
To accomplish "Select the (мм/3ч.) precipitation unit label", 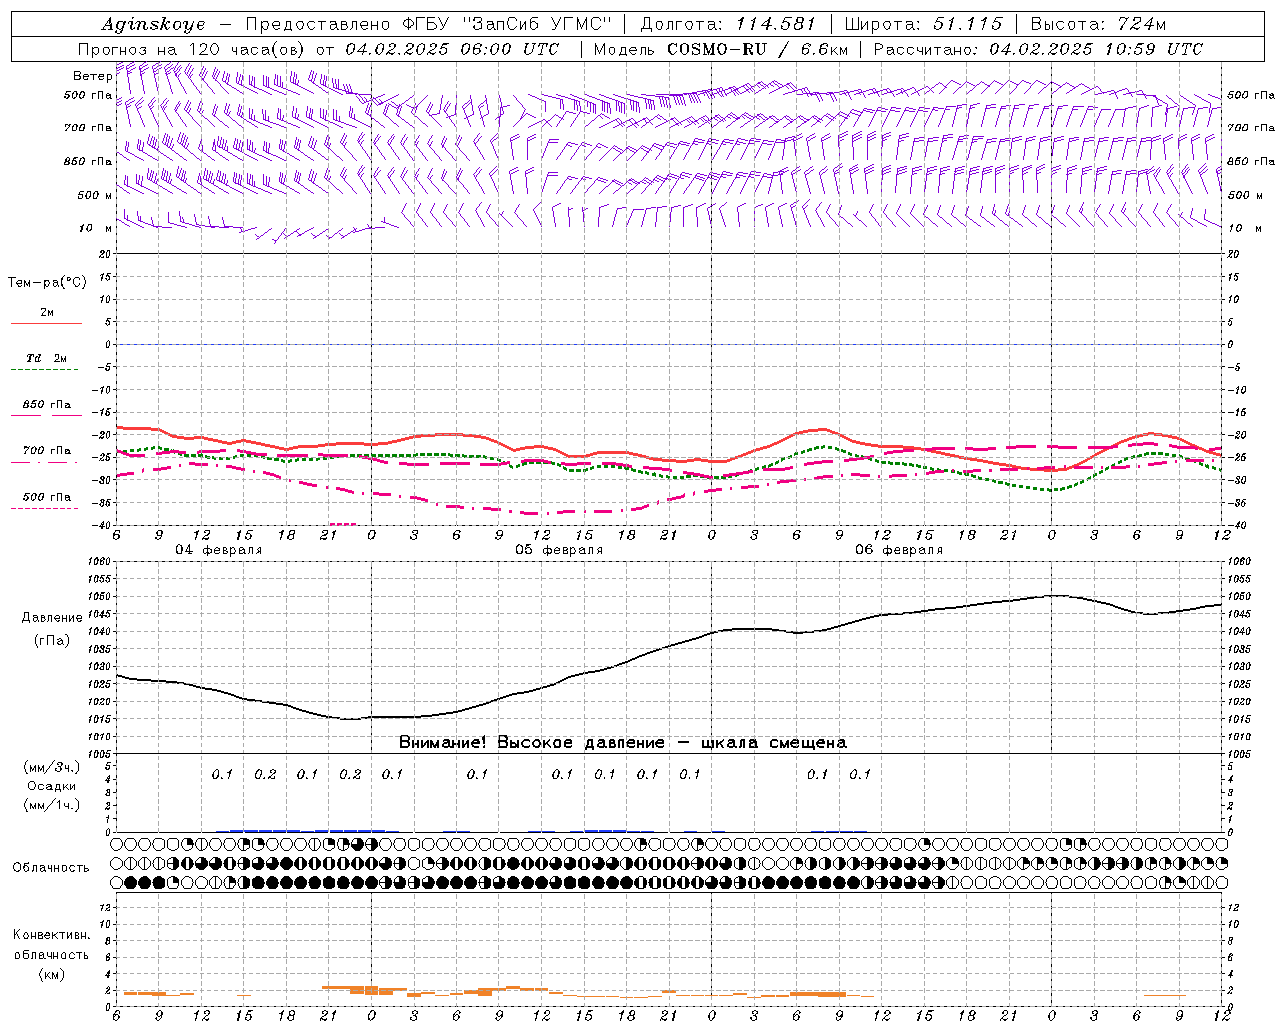I will [x=51, y=767].
